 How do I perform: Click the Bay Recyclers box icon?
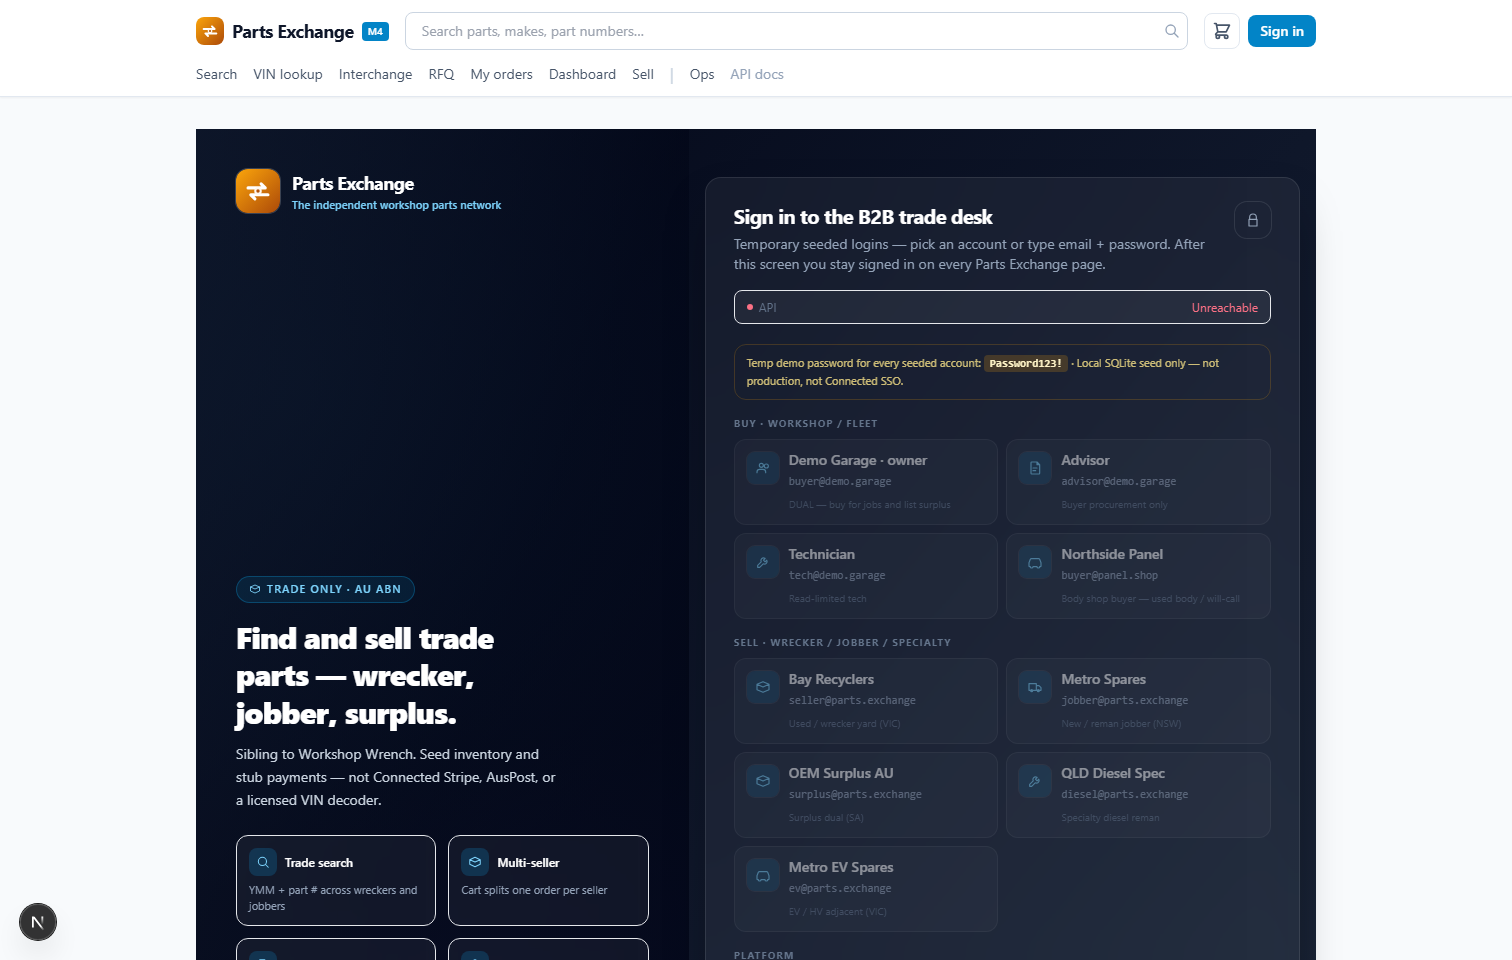point(763,687)
